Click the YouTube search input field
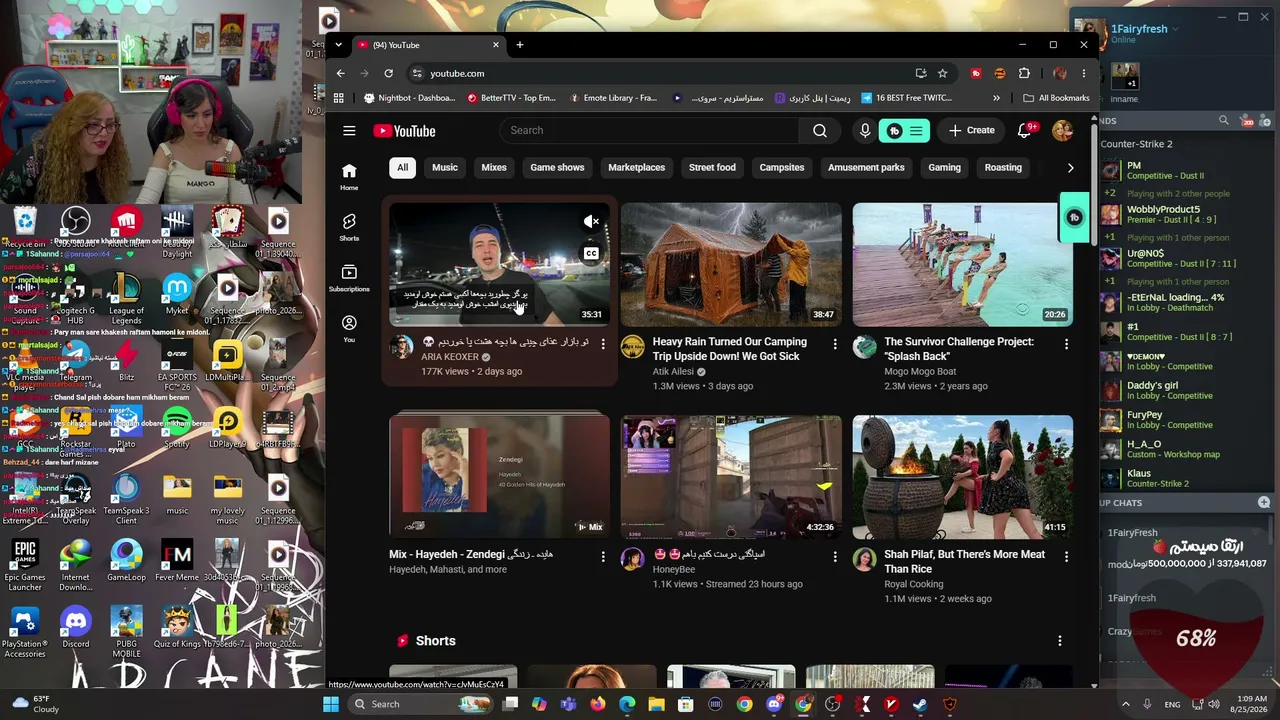This screenshot has width=1280, height=720. tap(649, 130)
